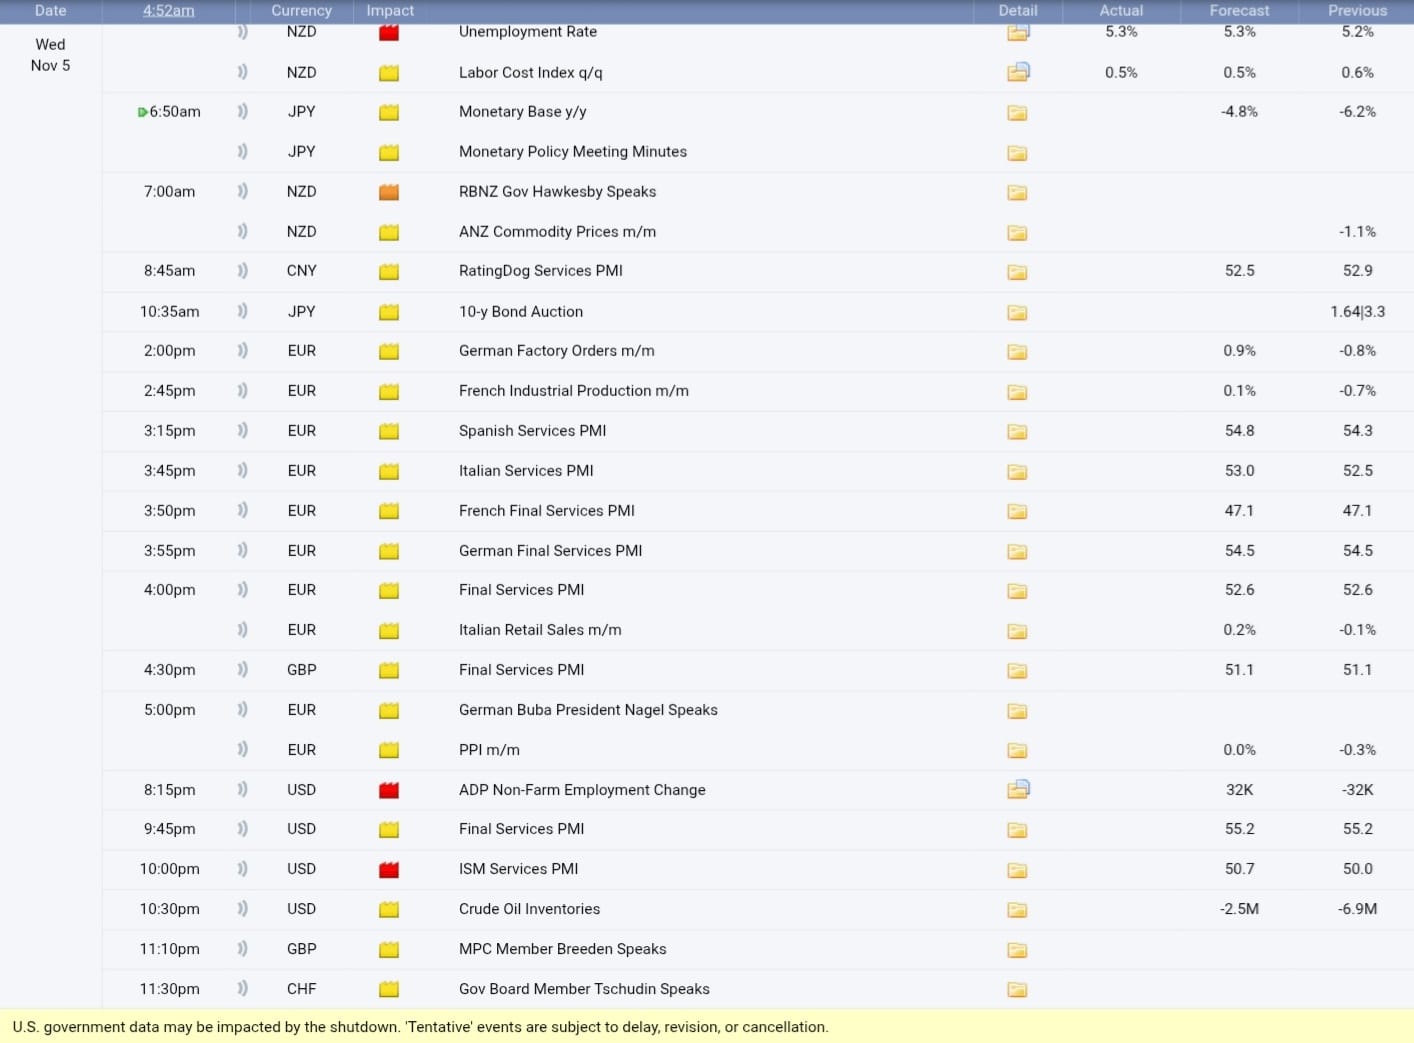
Task: Click detail folder for German Factory Orders m/m
Action: 1017,352
